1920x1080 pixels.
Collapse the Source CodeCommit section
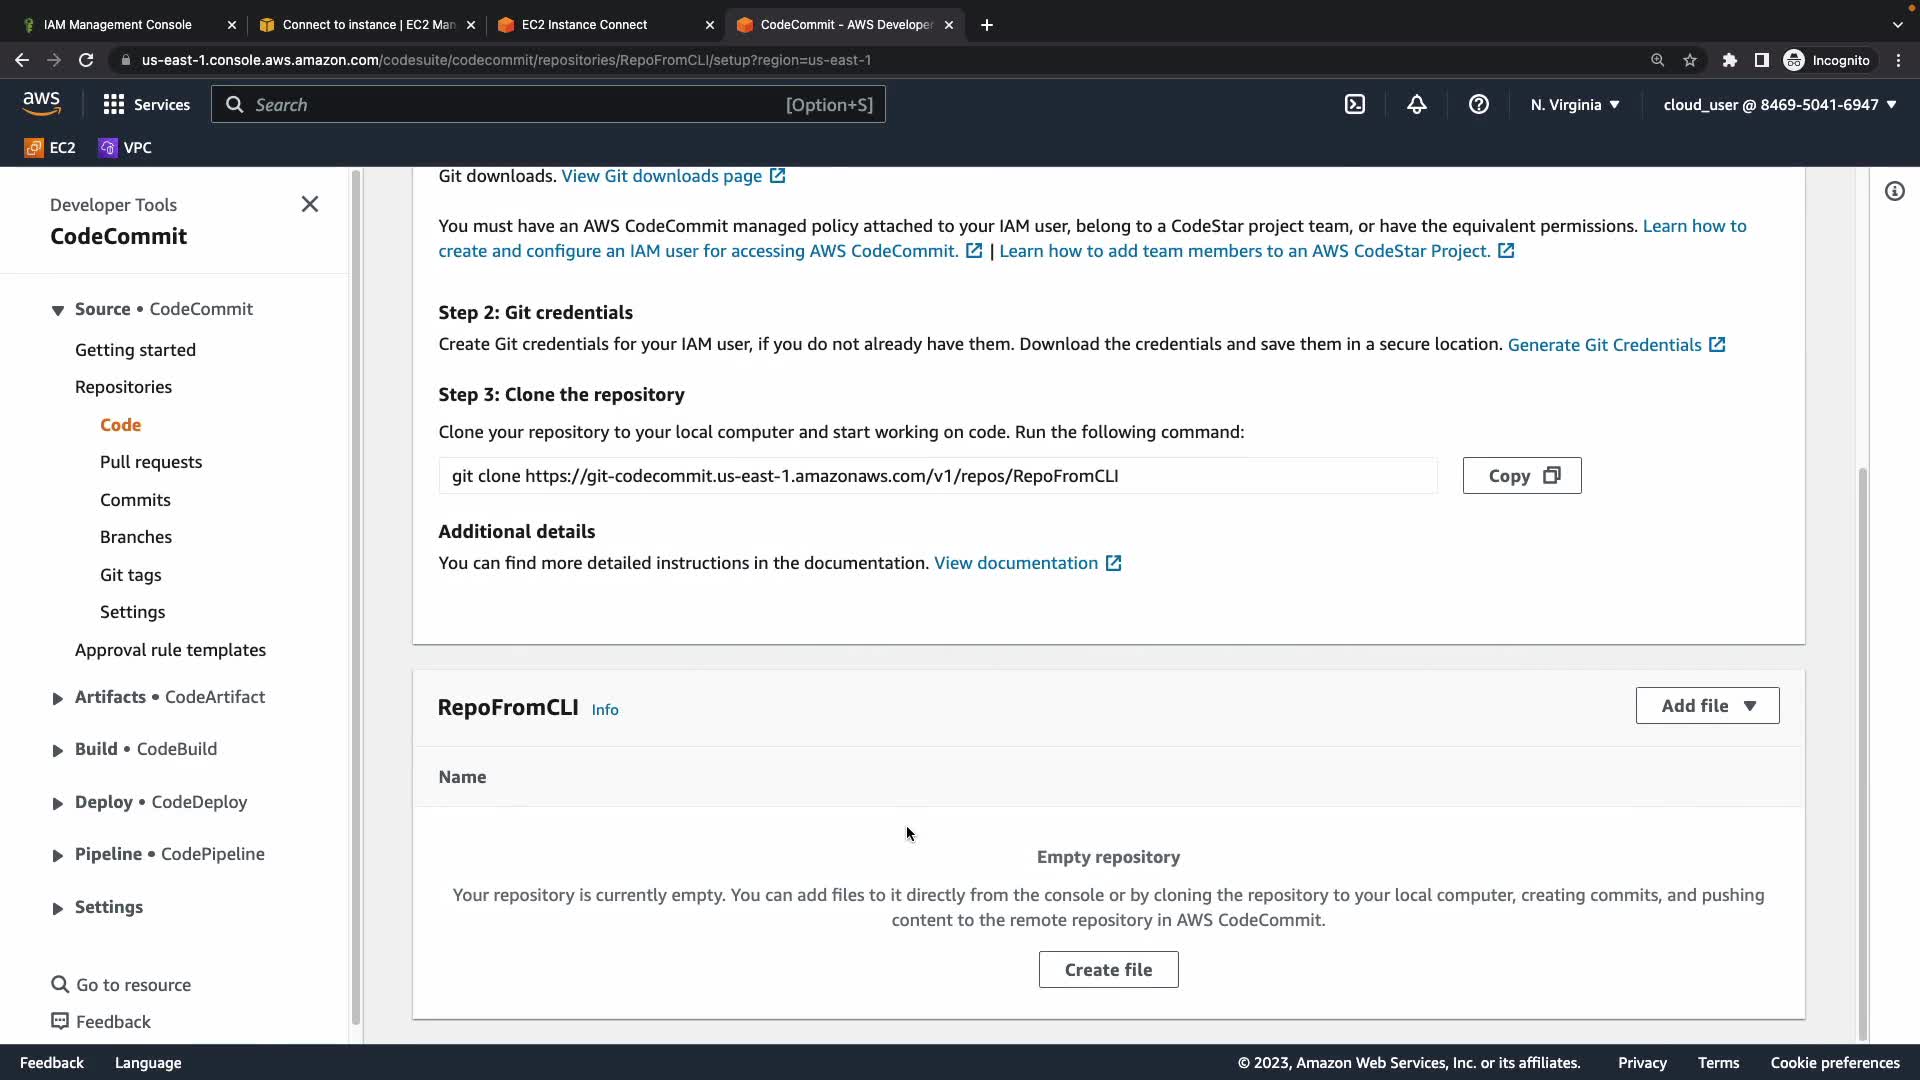point(57,310)
